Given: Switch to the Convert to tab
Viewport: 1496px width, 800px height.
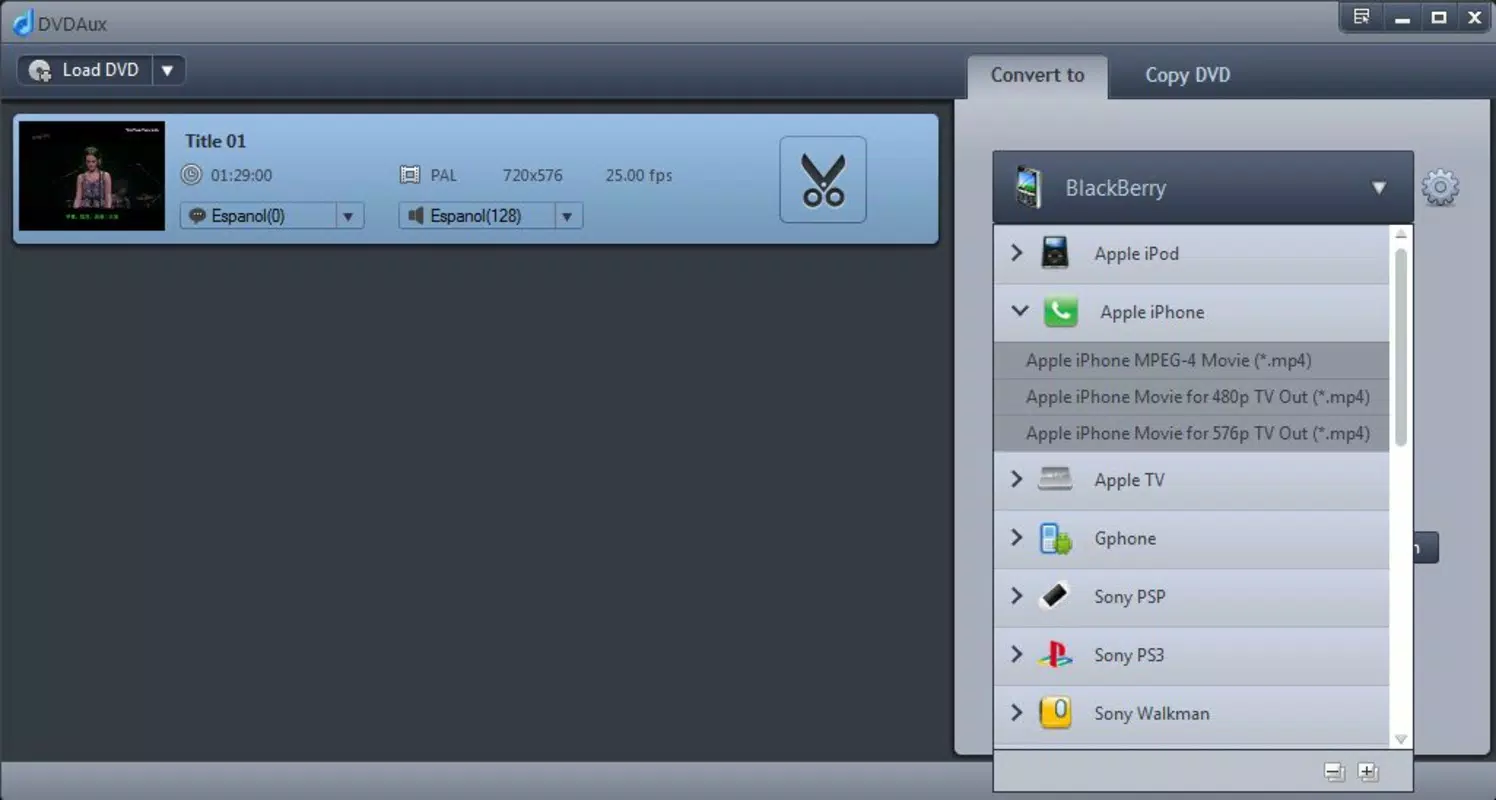Looking at the screenshot, I should click(1037, 75).
